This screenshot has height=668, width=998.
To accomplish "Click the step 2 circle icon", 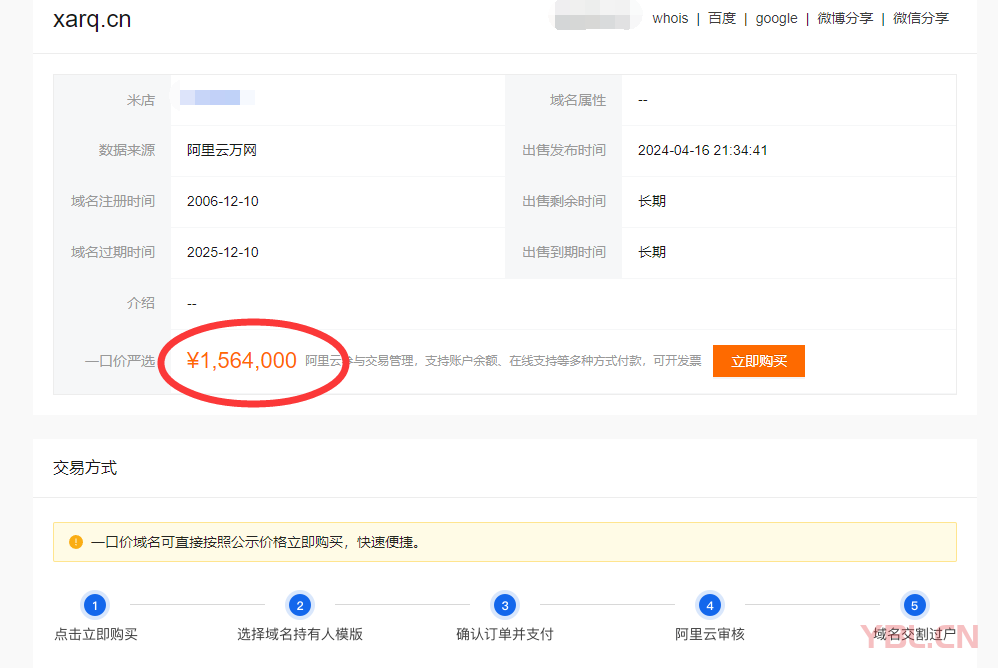I will [299, 605].
